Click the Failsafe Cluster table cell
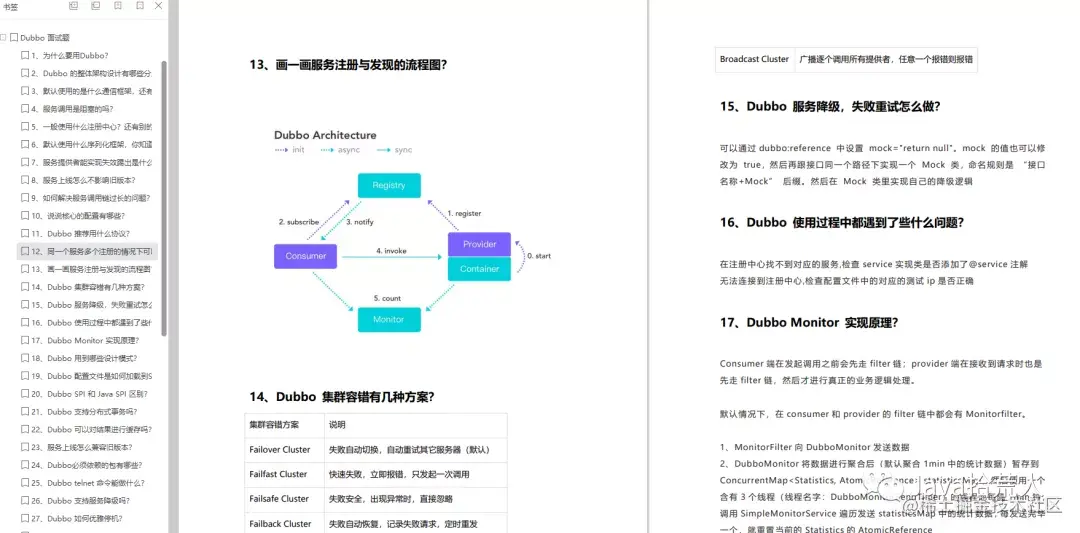Screen dimensions: 1080x533 [284, 499]
